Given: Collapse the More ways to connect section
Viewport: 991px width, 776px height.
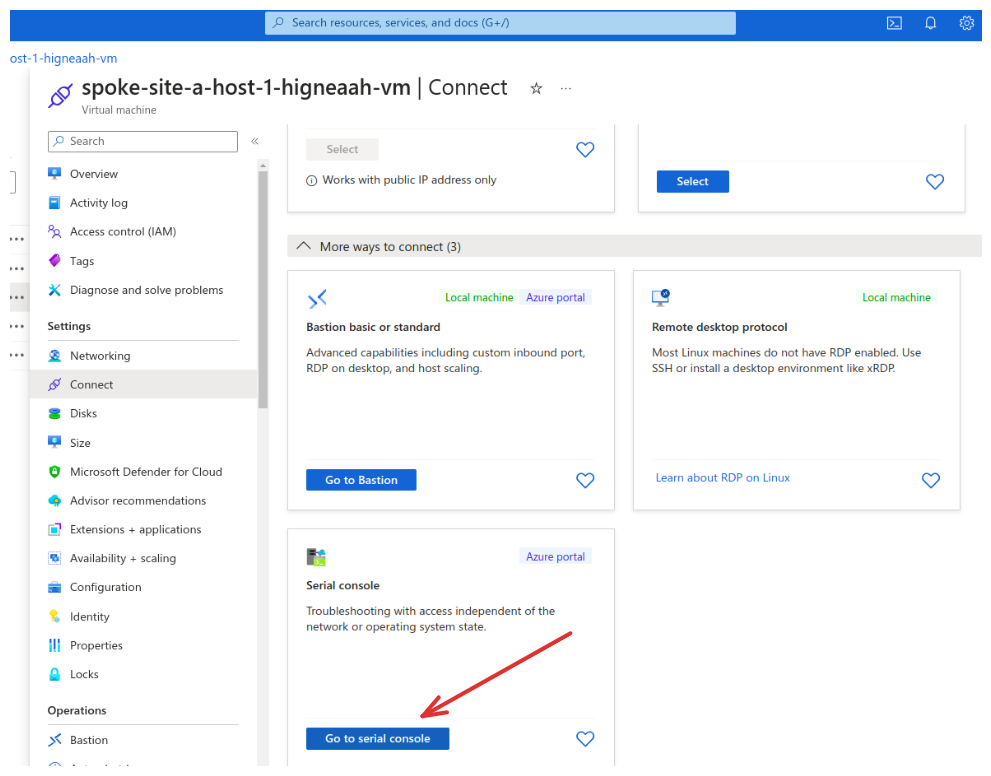Looking at the screenshot, I should pyautogui.click(x=304, y=246).
